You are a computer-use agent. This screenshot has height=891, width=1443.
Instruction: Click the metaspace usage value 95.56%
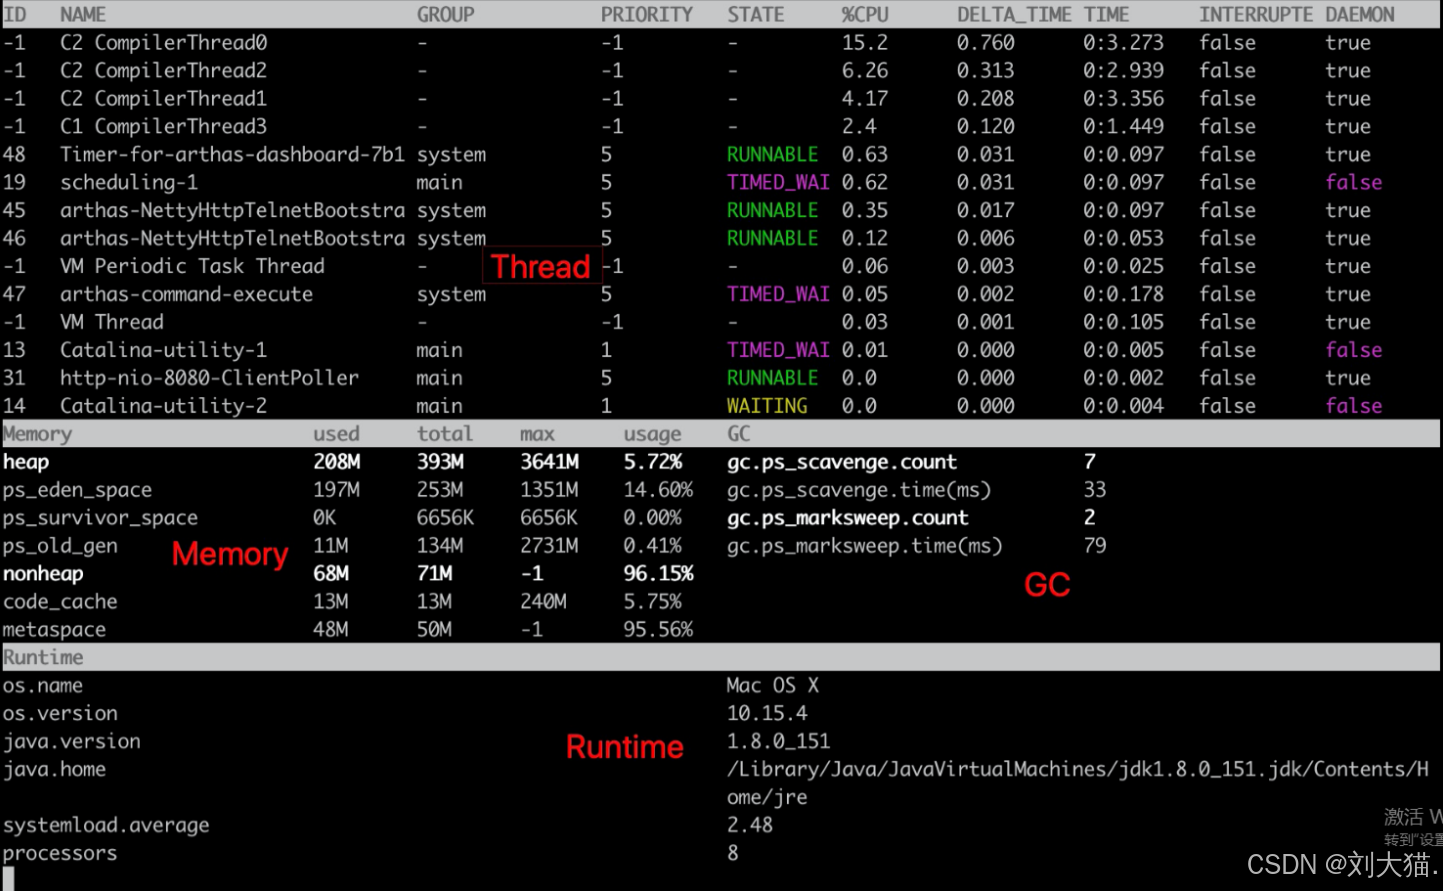[x=658, y=630]
